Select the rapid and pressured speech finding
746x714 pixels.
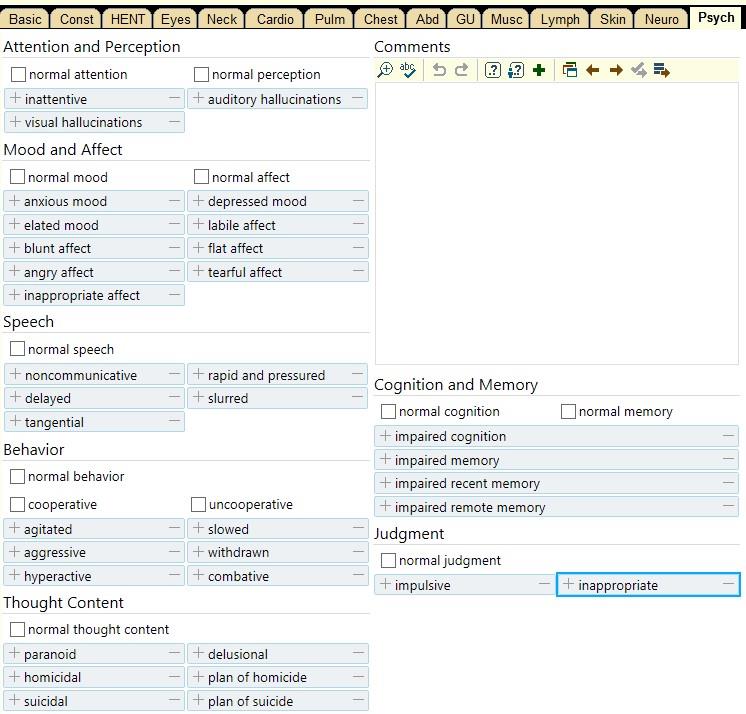click(x=266, y=375)
